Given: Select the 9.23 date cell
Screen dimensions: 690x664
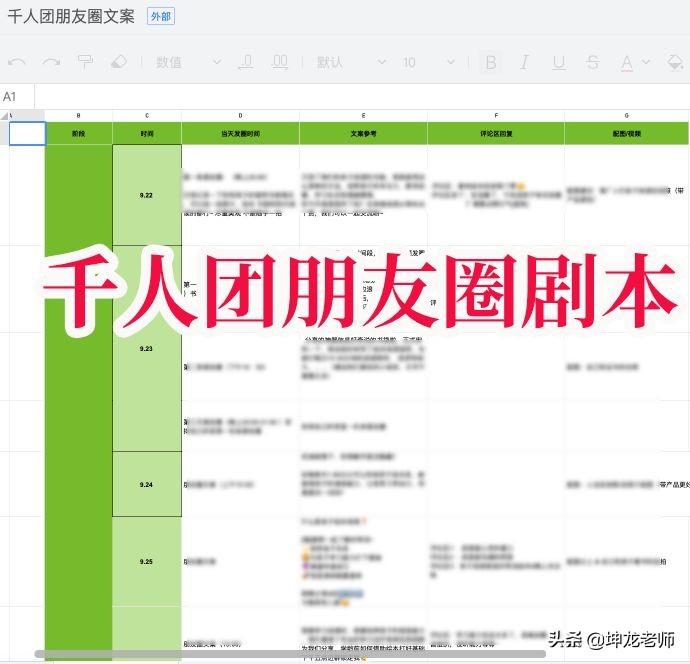Looking at the screenshot, I should coord(147,349).
